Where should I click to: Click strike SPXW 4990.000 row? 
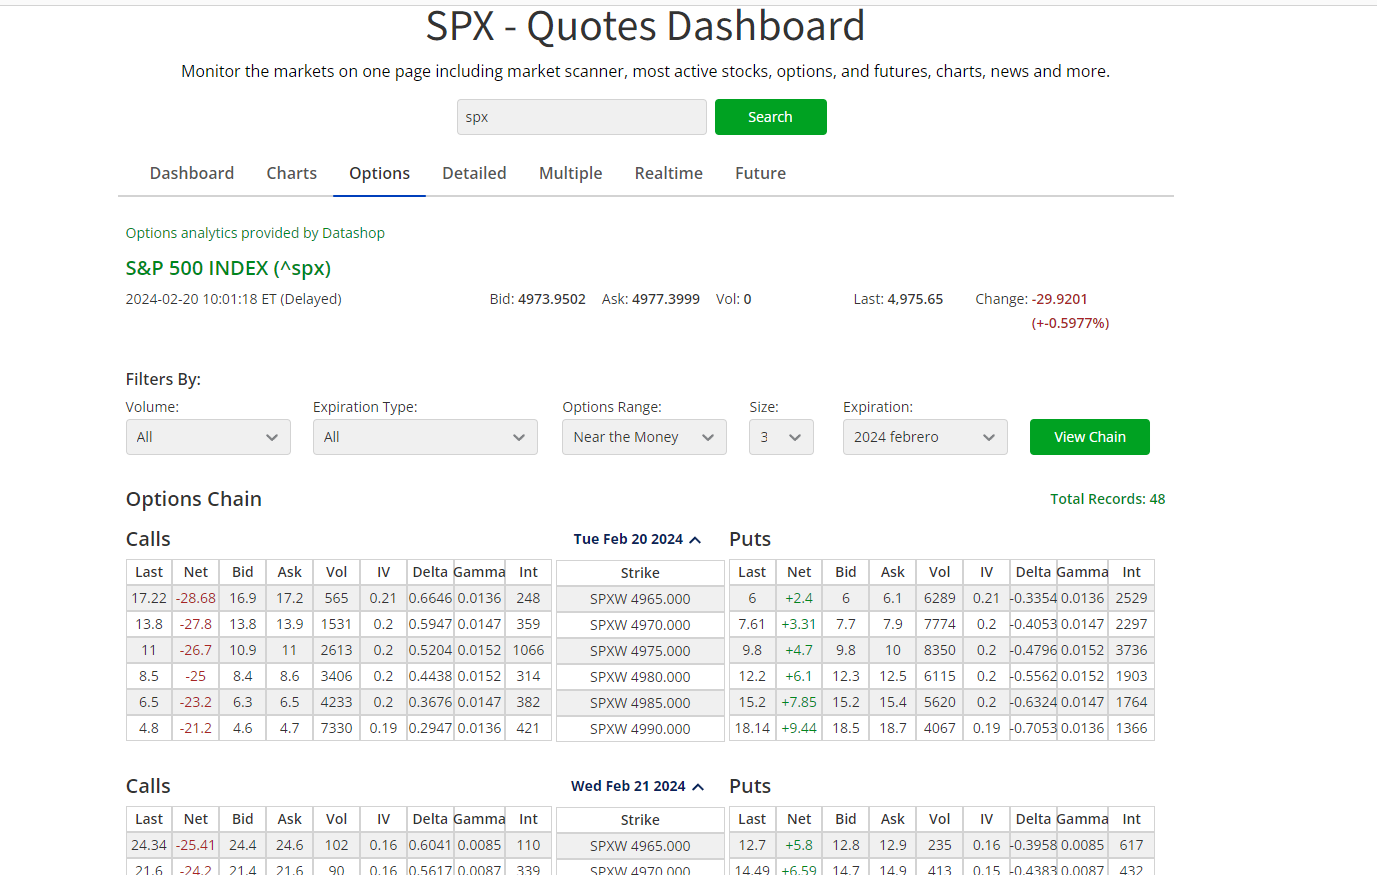point(640,729)
